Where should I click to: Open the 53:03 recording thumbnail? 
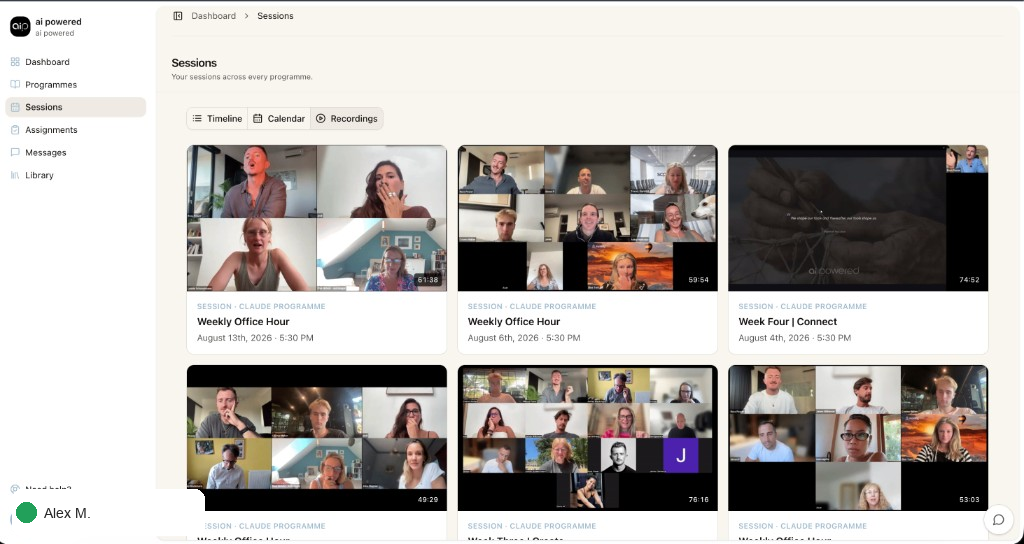pyautogui.click(x=858, y=438)
